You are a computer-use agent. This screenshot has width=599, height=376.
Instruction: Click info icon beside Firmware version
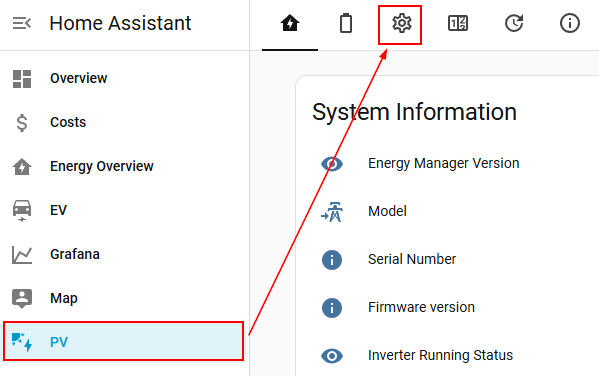point(332,308)
